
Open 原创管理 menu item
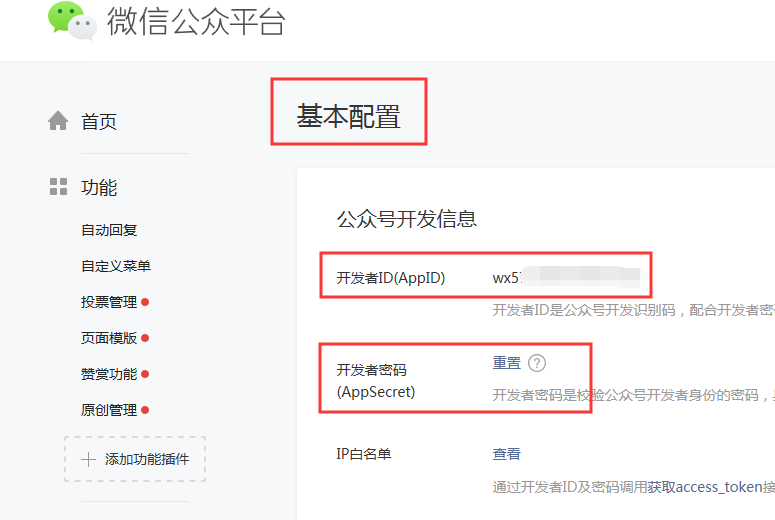[x=109, y=410]
